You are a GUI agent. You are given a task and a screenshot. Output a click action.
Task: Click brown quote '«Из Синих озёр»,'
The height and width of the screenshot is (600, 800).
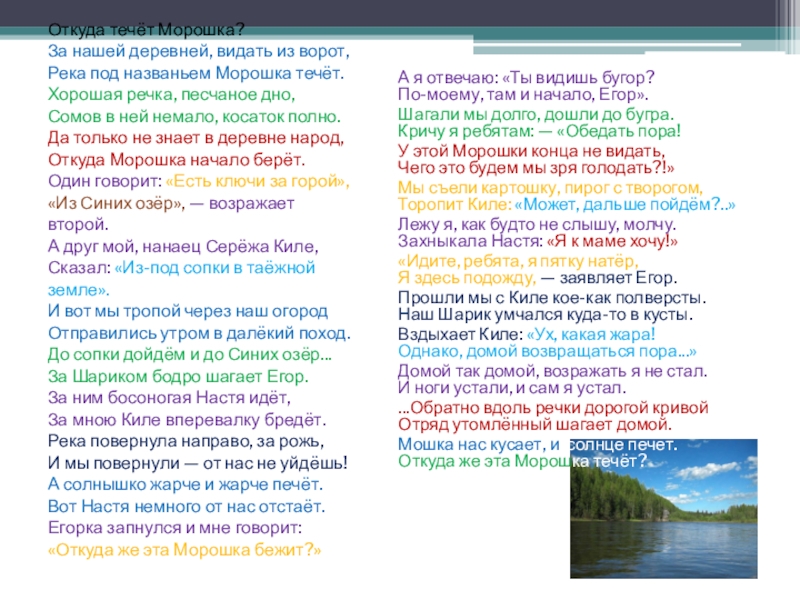coord(116,204)
